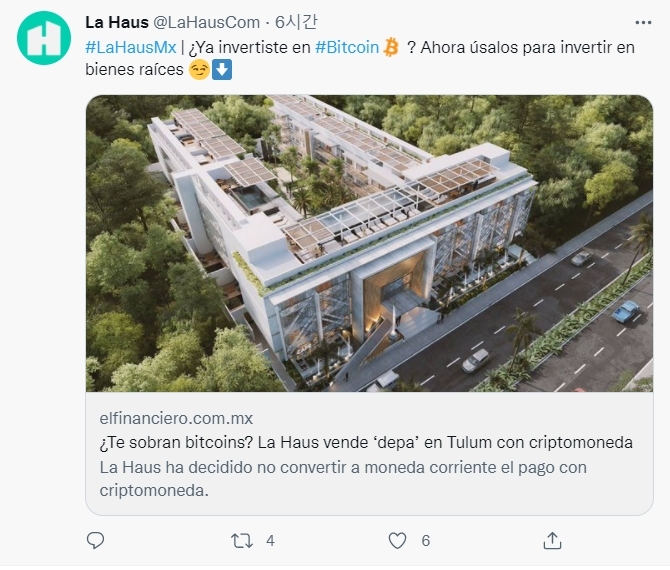Open the share upload icon
The height and width of the screenshot is (570, 670).
tap(552, 541)
